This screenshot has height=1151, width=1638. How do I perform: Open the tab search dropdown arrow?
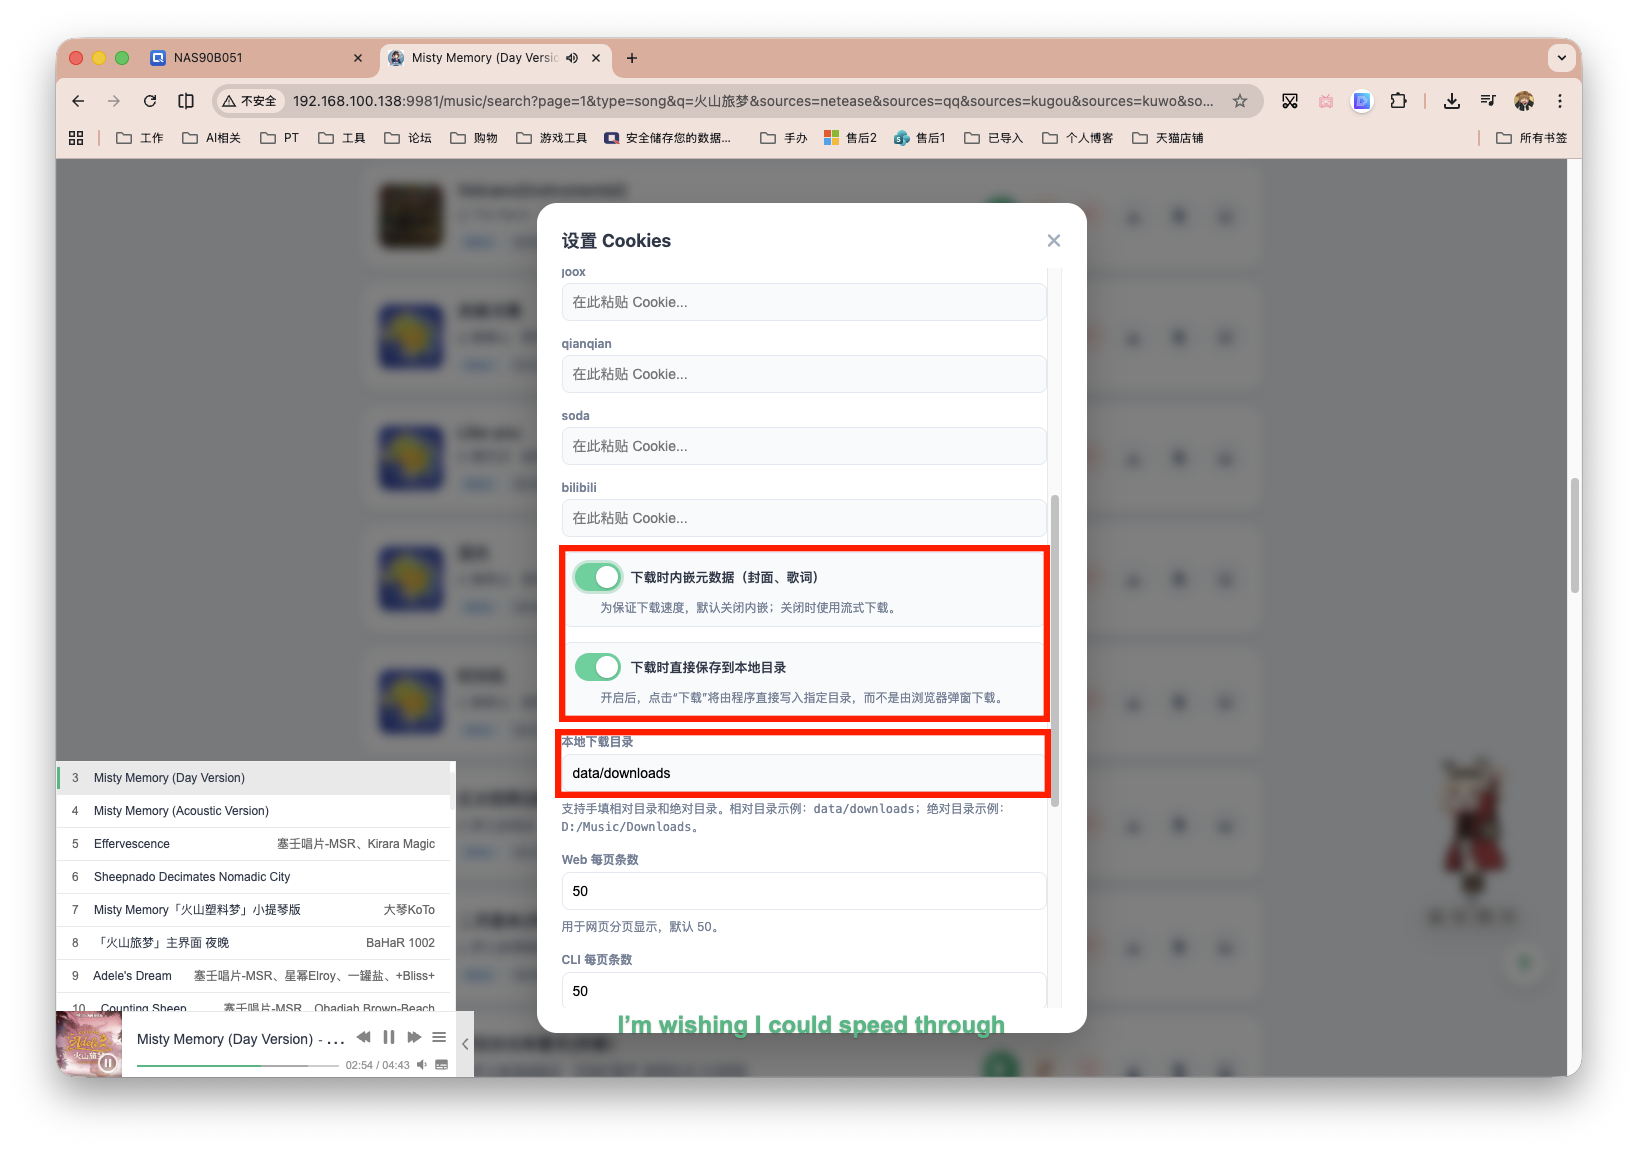tap(1561, 58)
